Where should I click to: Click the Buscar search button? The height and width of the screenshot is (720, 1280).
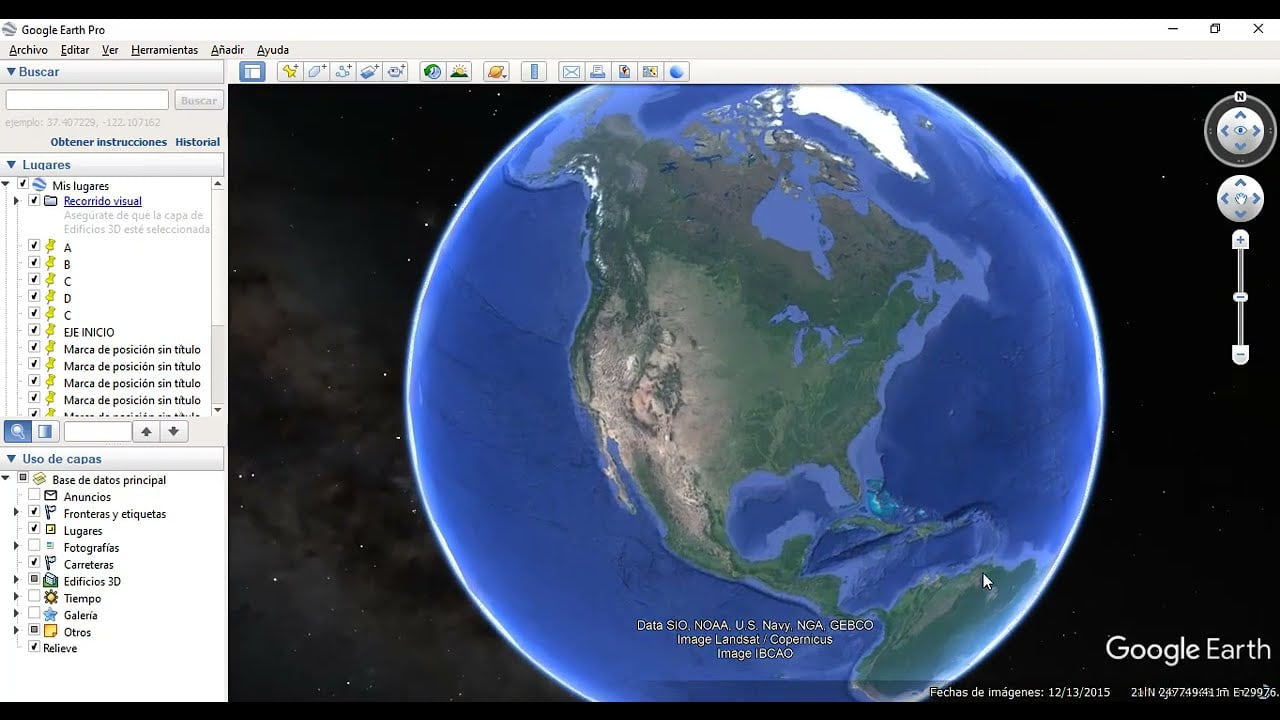[x=199, y=100]
